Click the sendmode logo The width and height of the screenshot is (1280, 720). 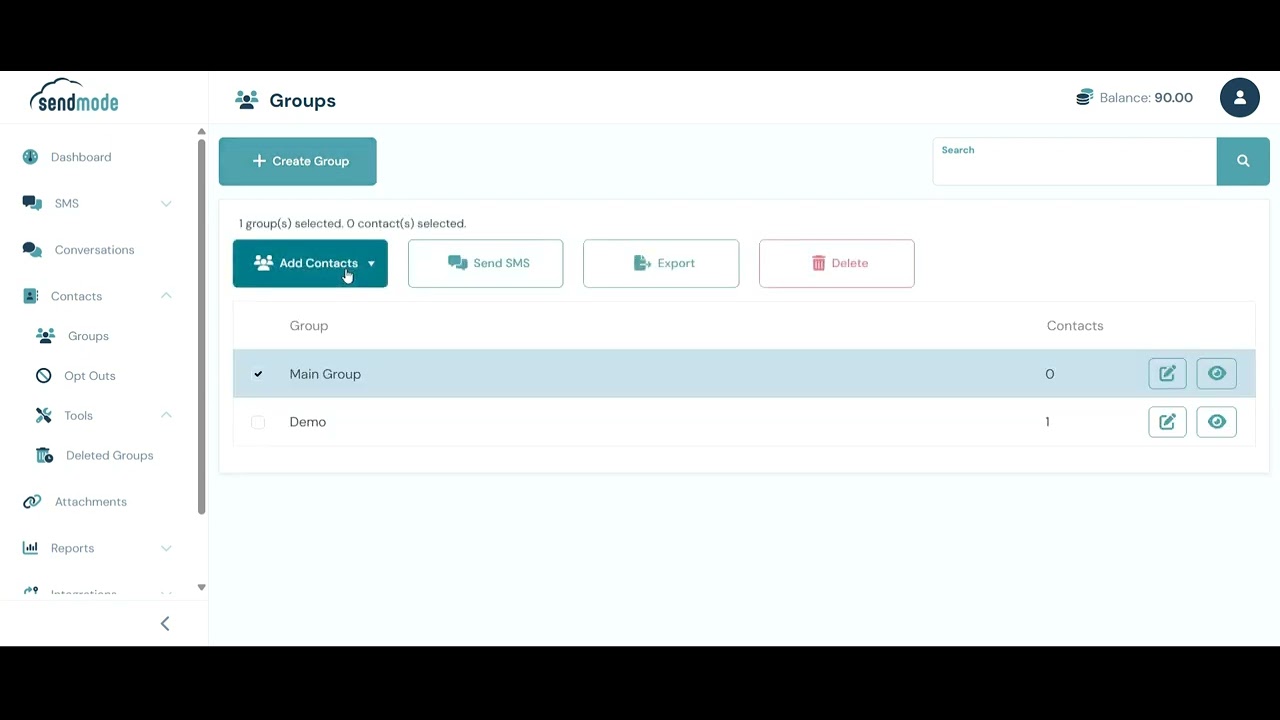pos(74,96)
